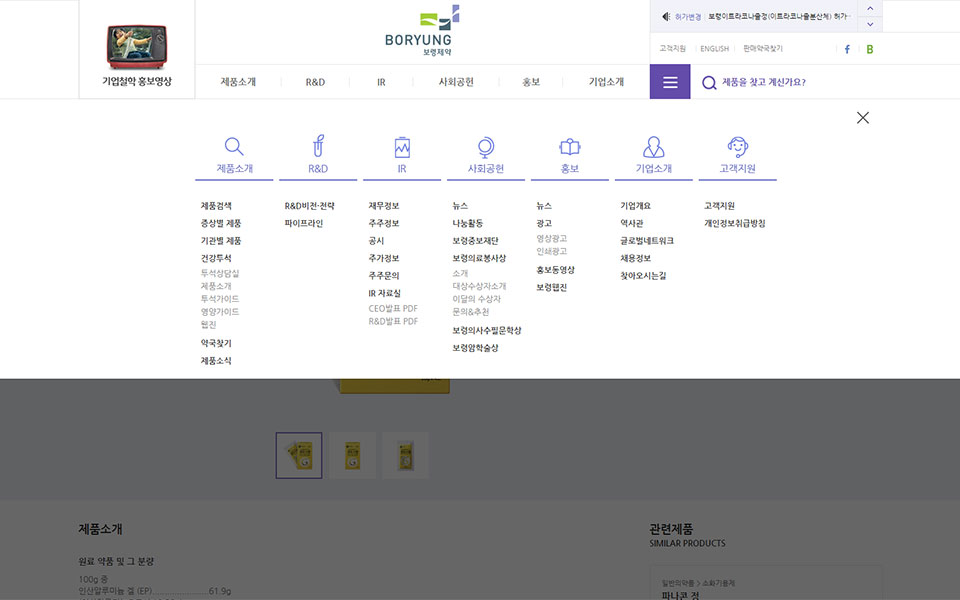The height and width of the screenshot is (600, 960).
Task: Open the green B blog icon
Action: pos(870,49)
